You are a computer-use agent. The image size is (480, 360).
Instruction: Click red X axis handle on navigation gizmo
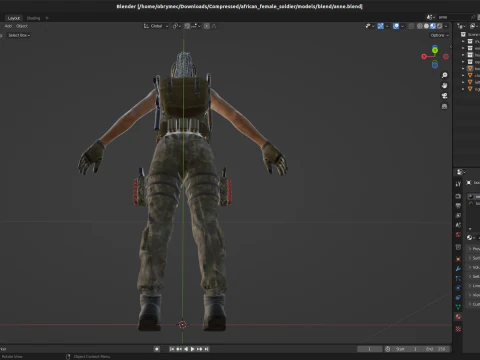tap(424, 57)
